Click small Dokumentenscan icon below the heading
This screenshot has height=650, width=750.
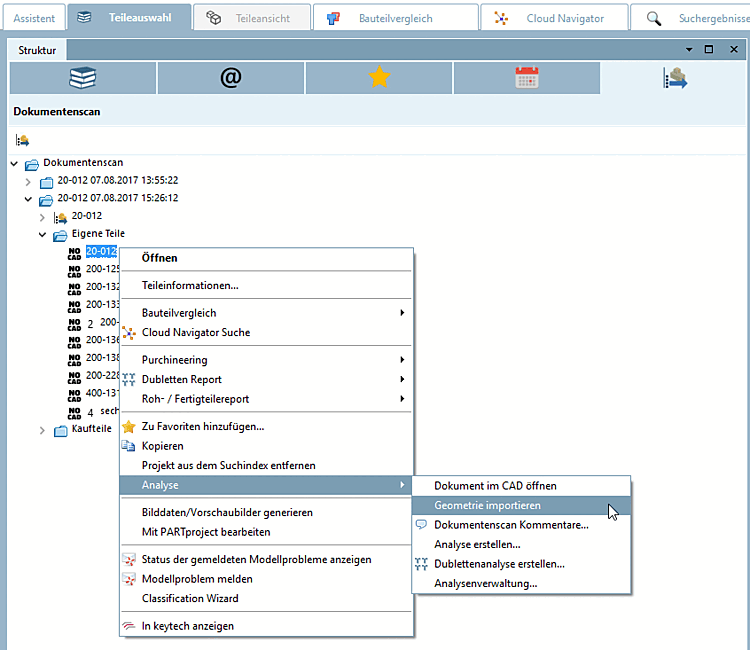point(22,140)
